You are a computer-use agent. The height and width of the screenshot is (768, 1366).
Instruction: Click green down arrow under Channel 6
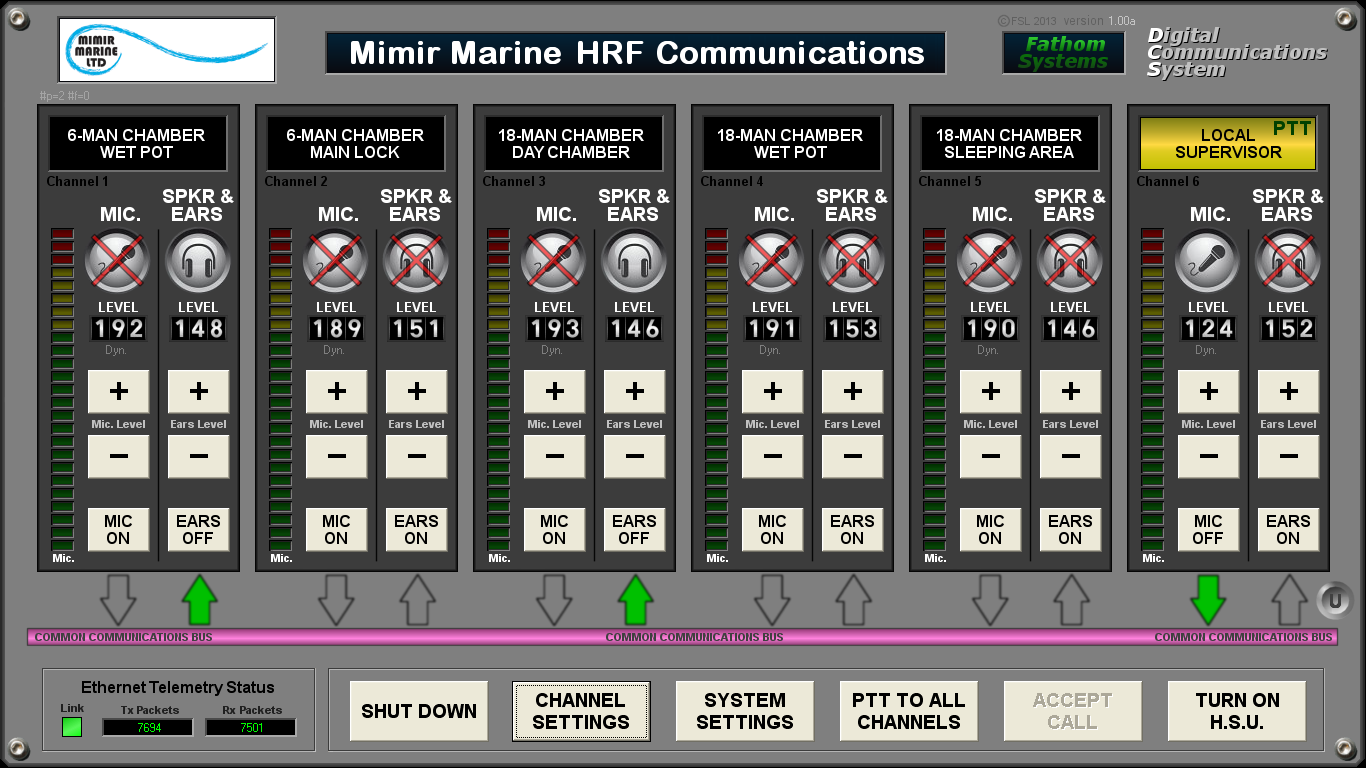1208,600
